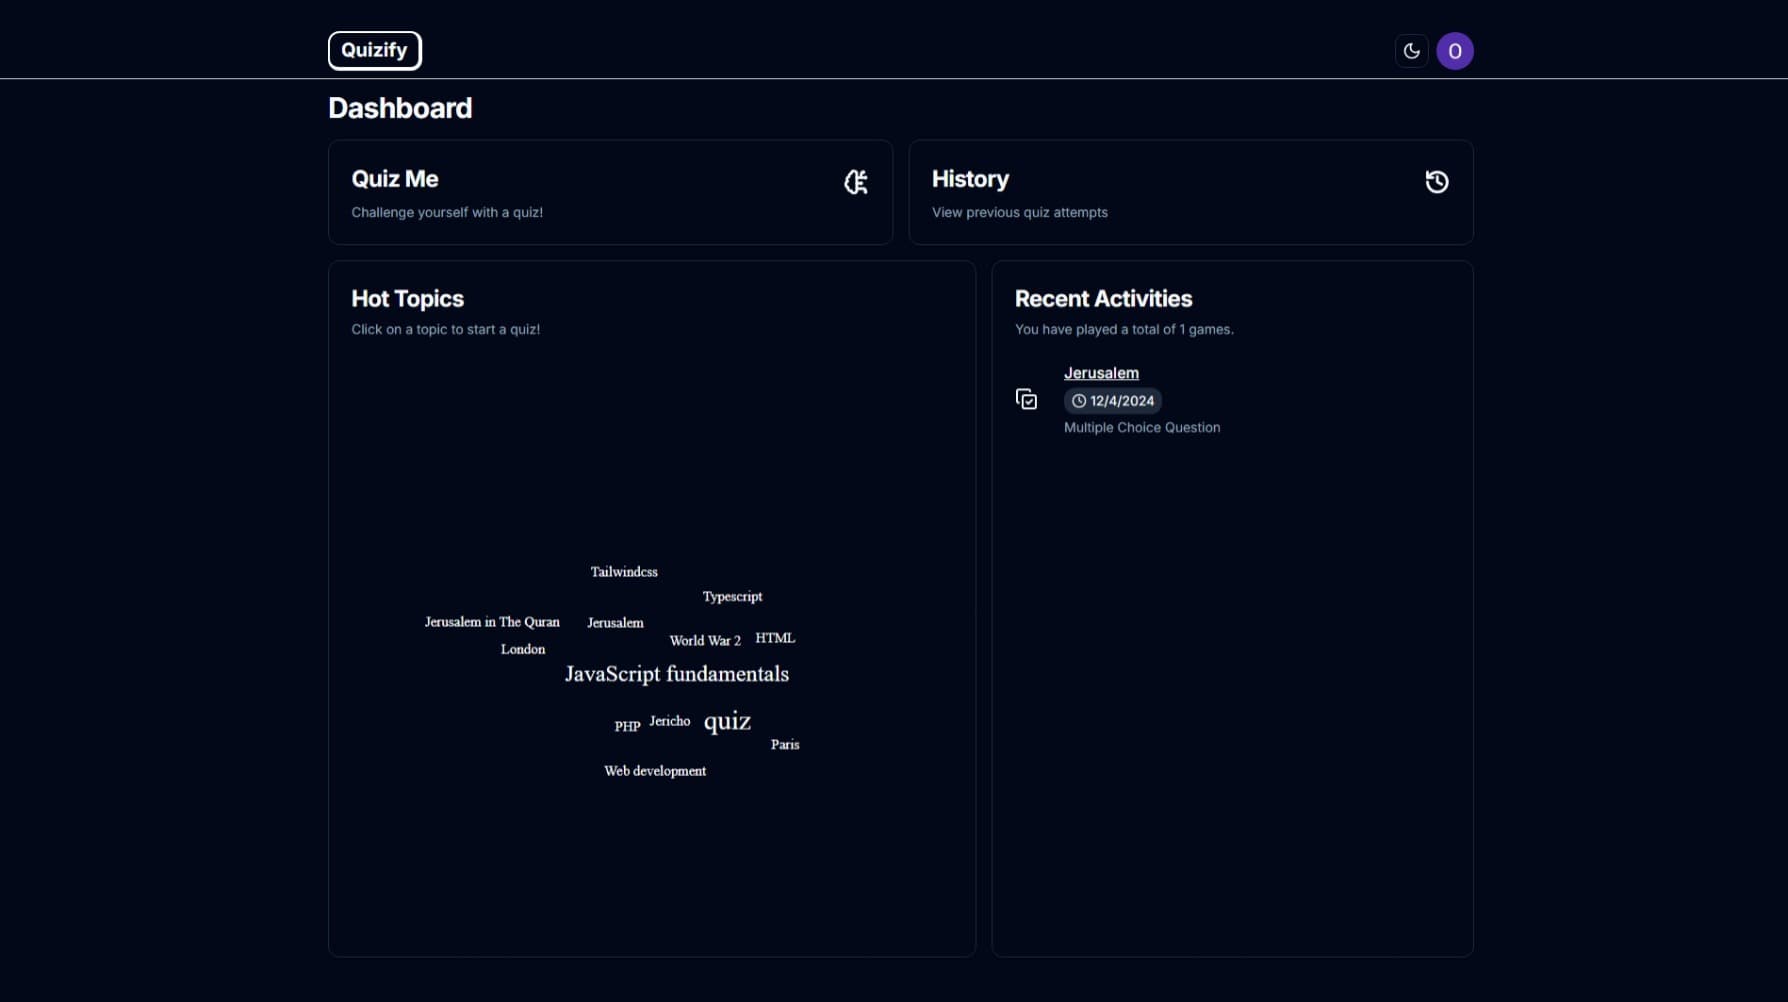The image size is (1788, 1002).
Task: Select the Tailwindcss topic
Action: [623, 572]
